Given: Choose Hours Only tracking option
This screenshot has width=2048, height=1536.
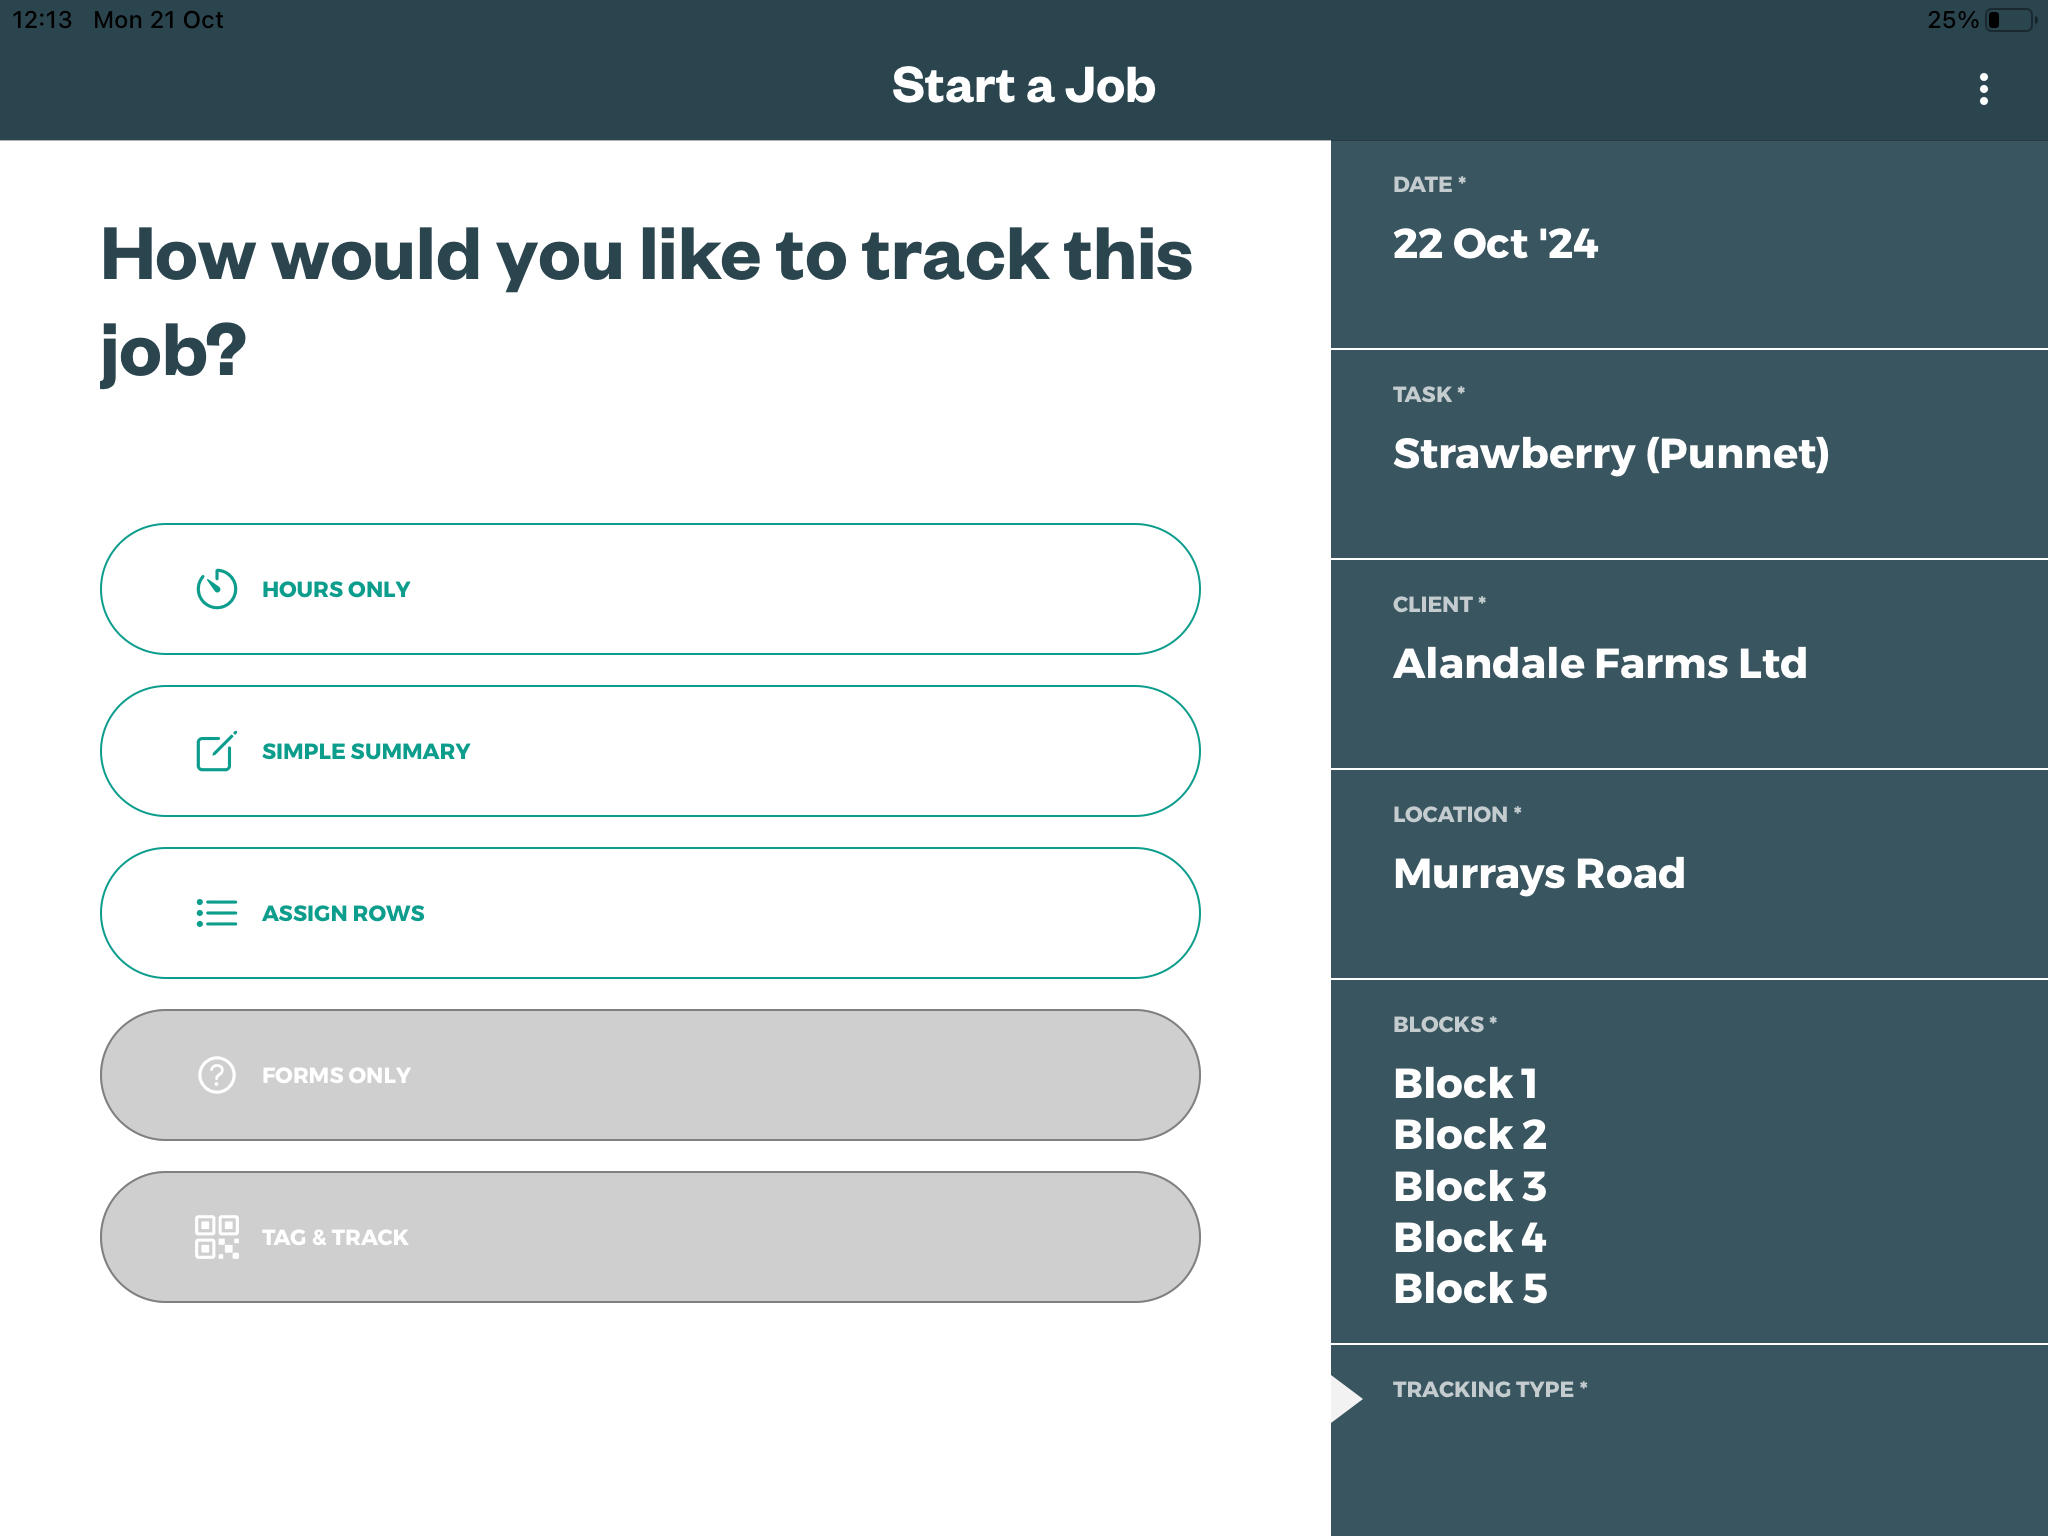Looking at the screenshot, I should (650, 589).
